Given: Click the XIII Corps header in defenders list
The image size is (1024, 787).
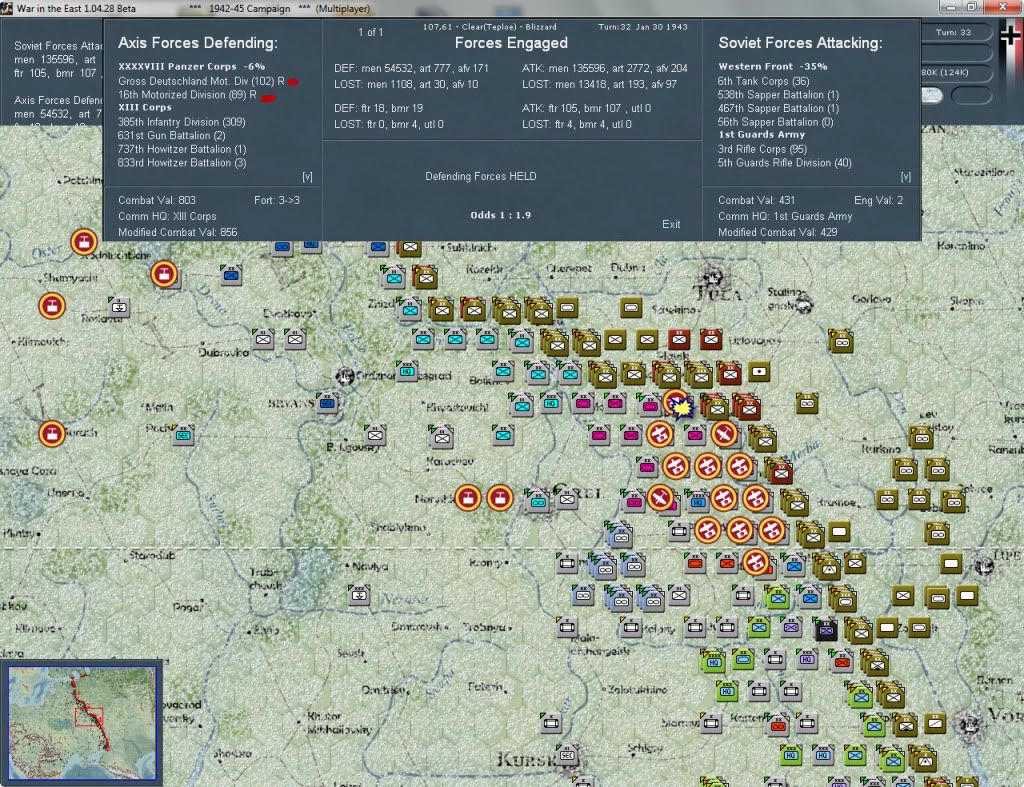Looking at the screenshot, I should 144,107.
